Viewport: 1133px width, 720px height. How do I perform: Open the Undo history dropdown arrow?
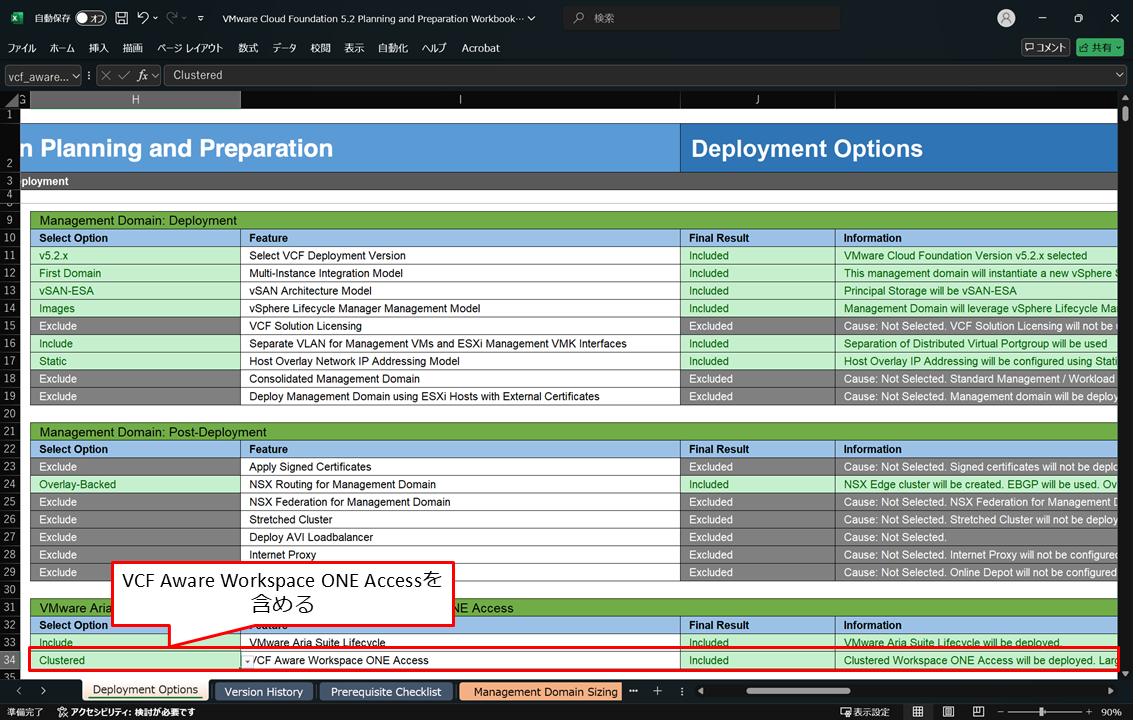[155, 18]
